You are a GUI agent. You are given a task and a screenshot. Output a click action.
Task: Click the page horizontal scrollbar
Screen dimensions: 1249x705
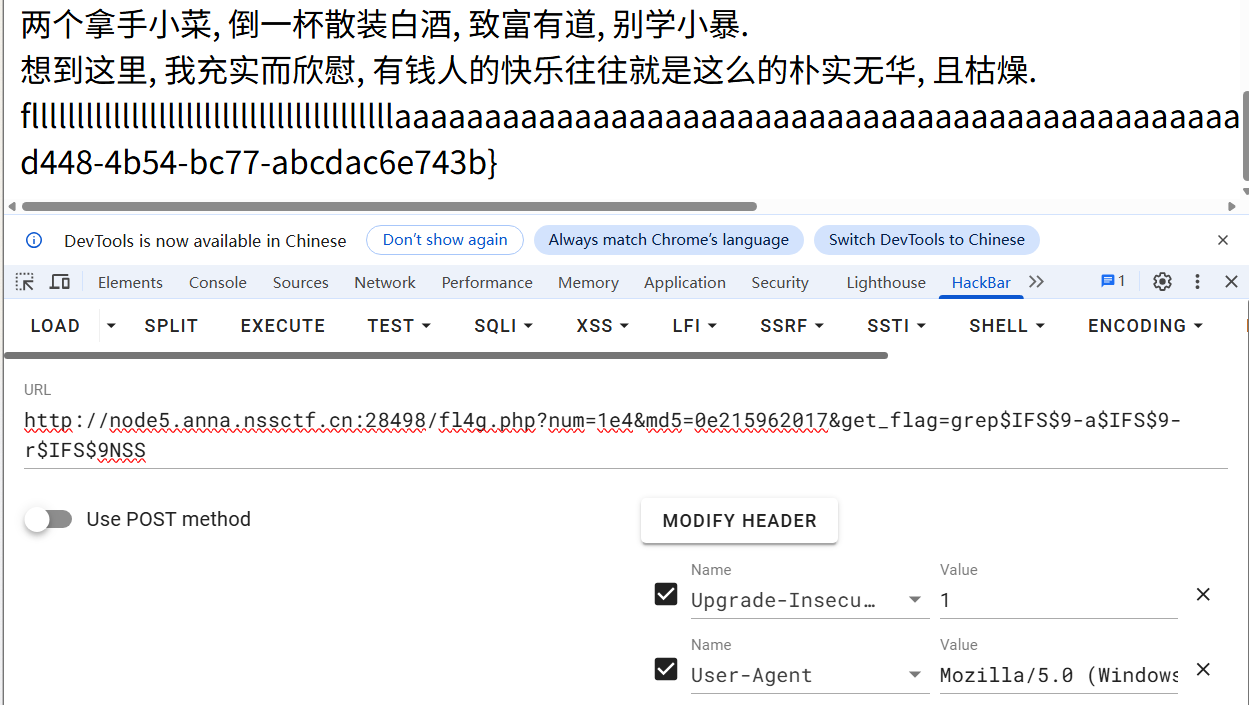tap(389, 207)
